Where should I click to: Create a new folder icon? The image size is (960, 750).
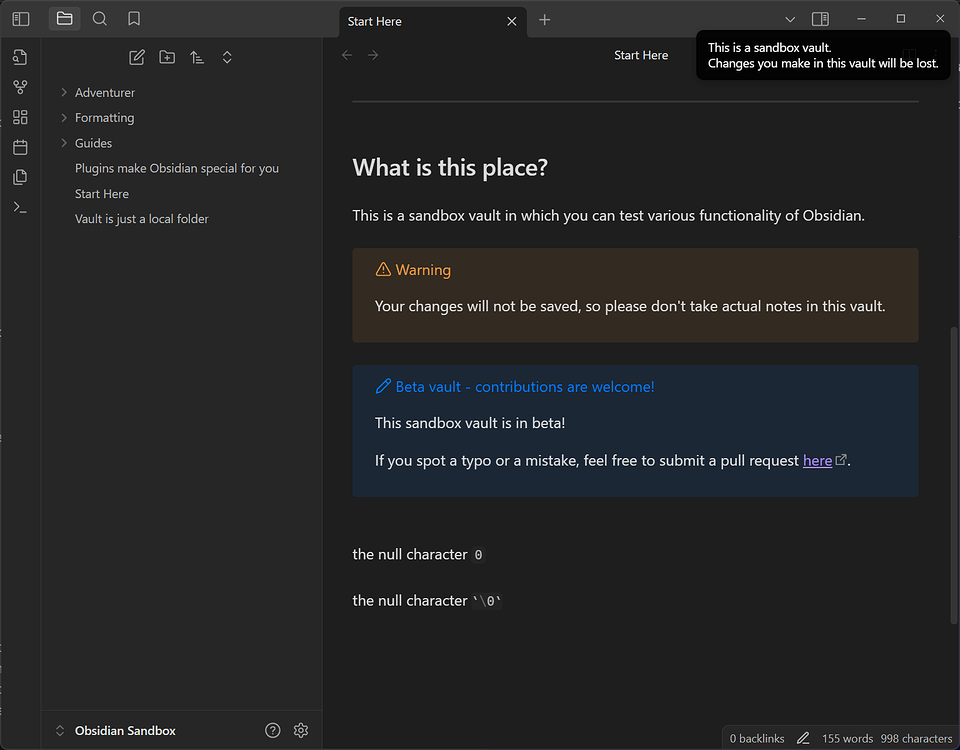[x=167, y=58]
